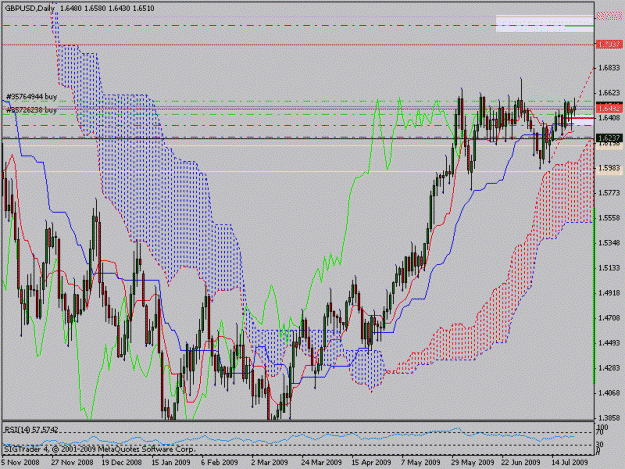Click the 6 Feb 2009 date label

(220, 462)
